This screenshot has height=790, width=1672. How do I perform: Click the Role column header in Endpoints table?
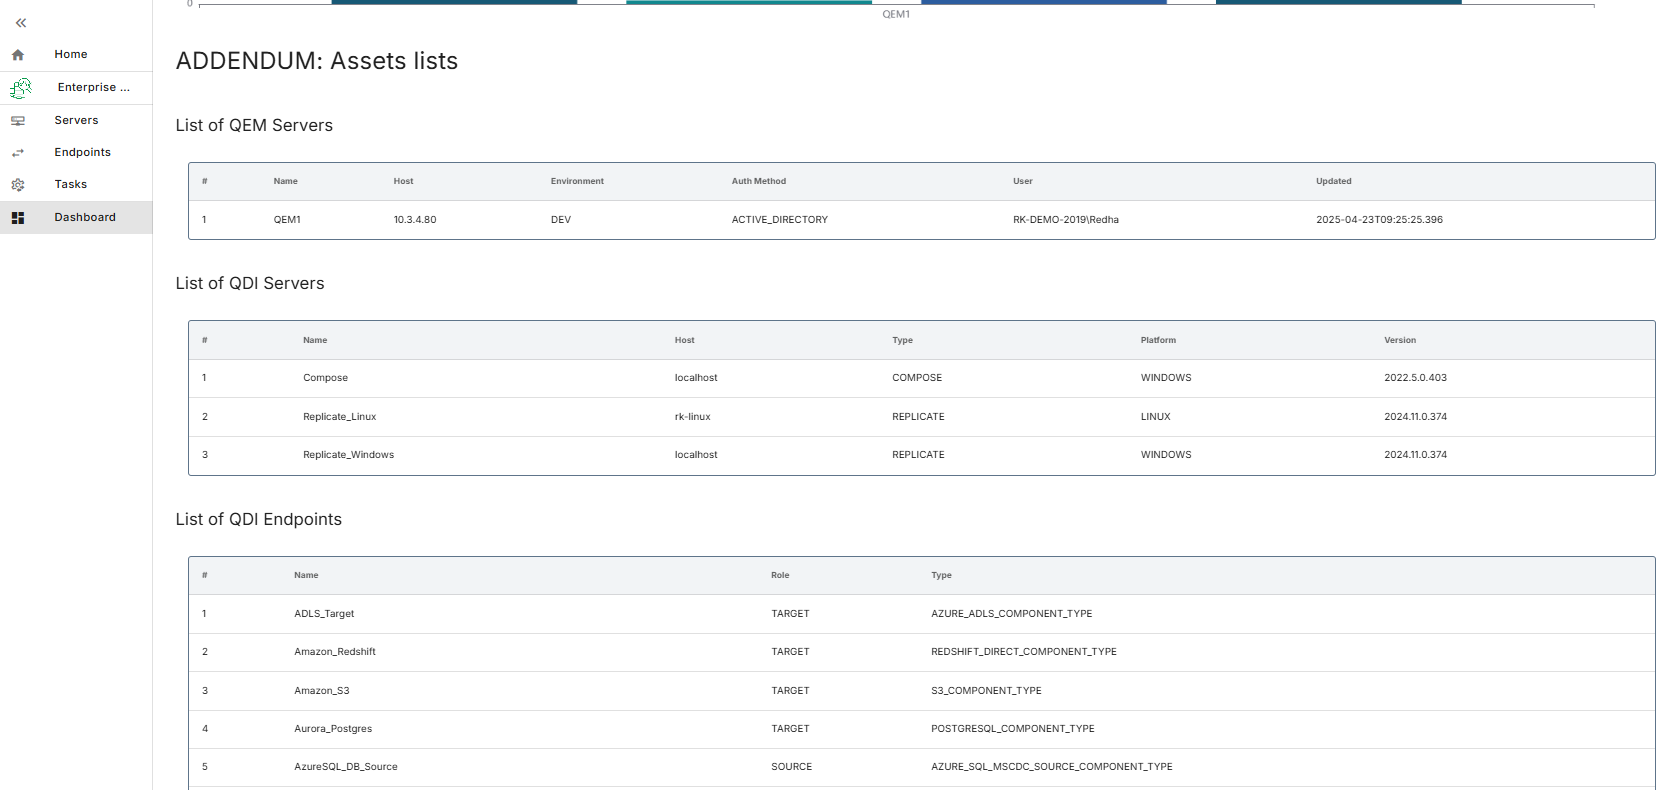[x=780, y=576]
